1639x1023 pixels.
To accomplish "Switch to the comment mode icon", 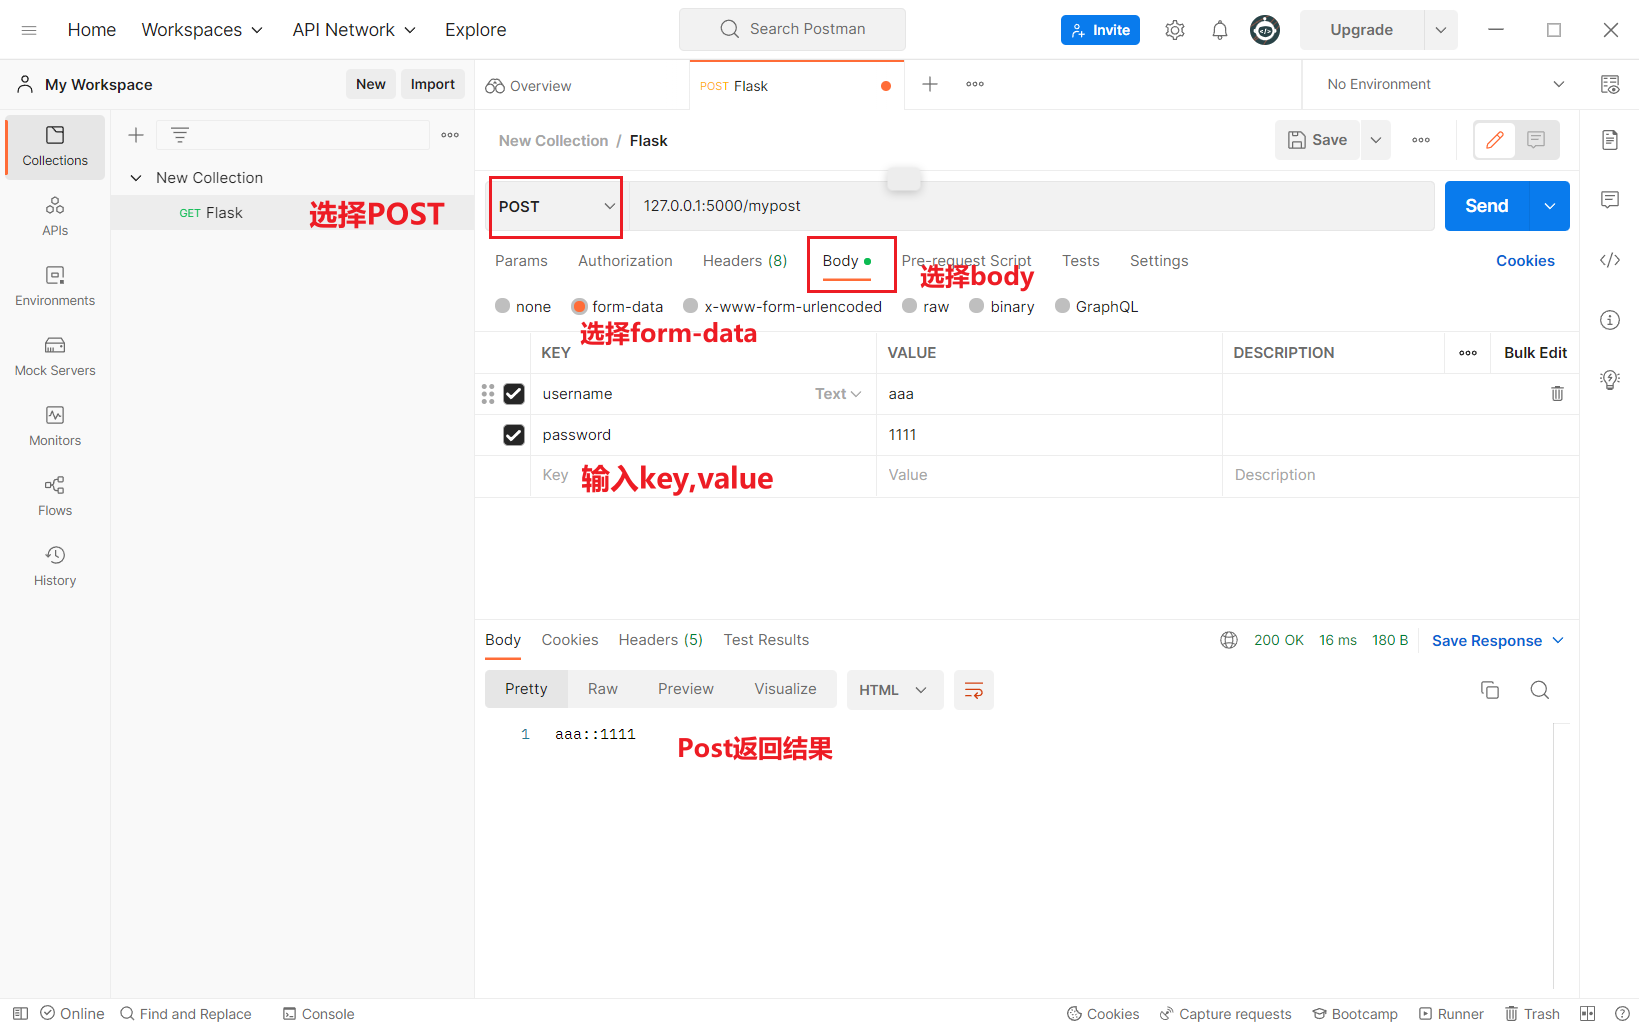I will pos(1536,140).
